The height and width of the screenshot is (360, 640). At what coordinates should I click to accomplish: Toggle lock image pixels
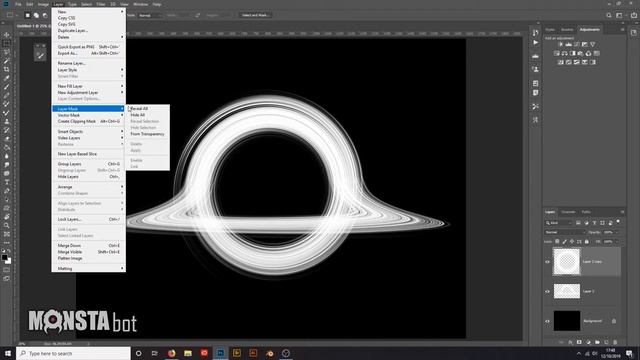coord(564,242)
